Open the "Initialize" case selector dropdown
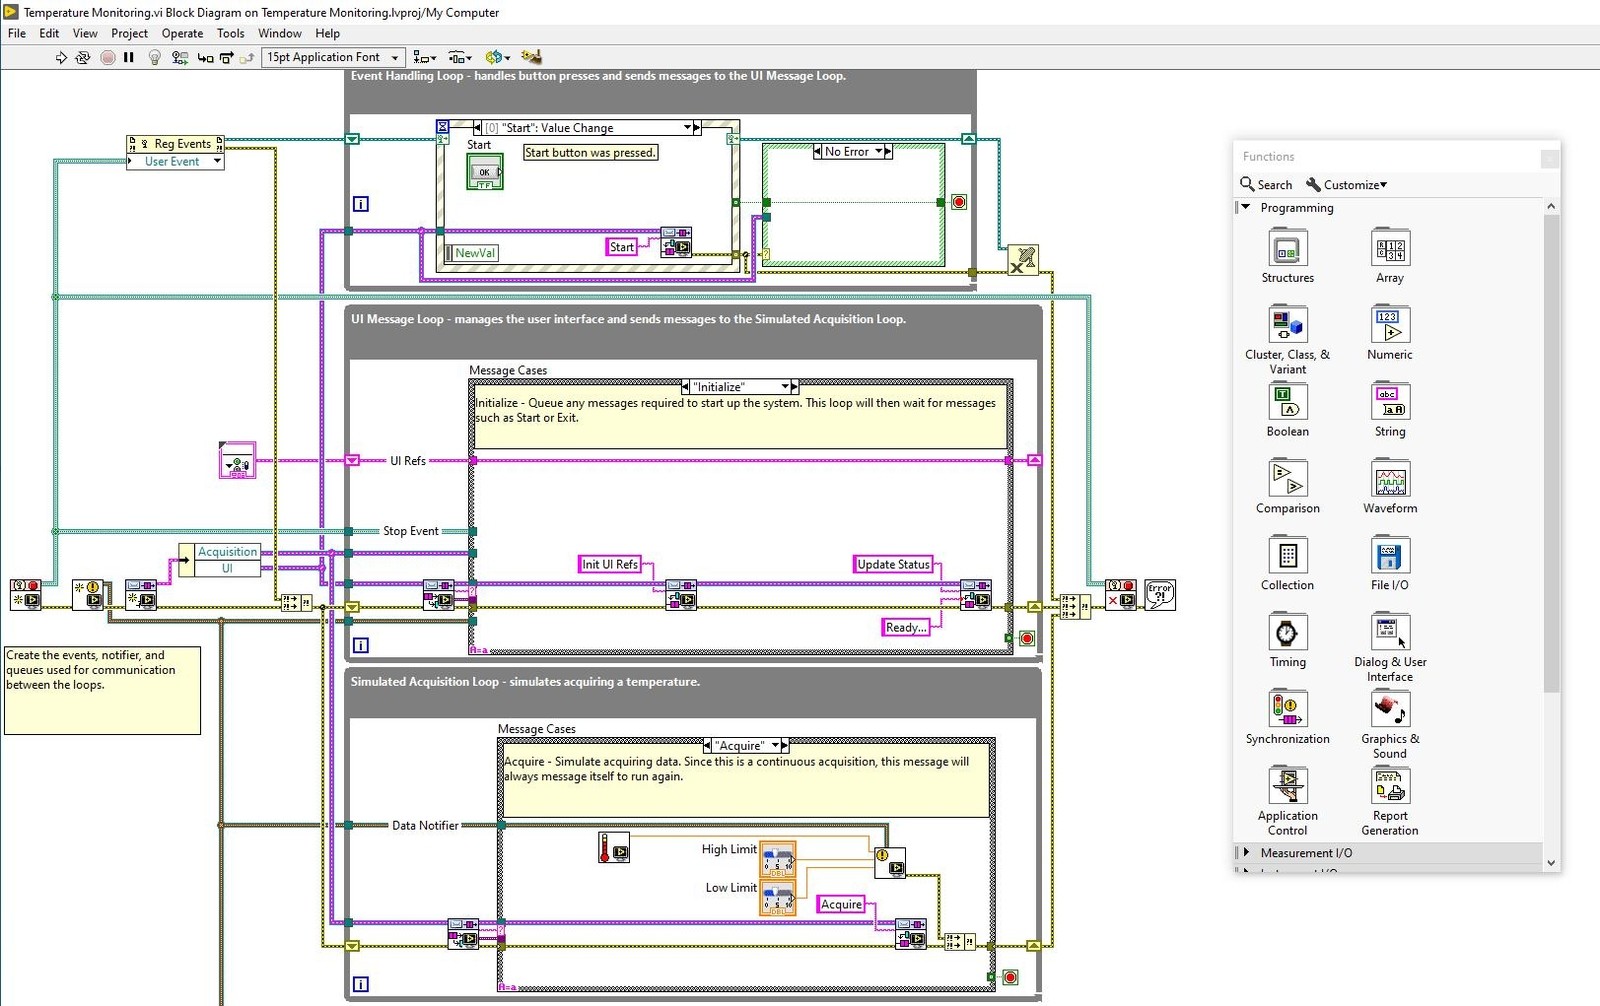Screen dimensions: 1600x1006 [x=785, y=387]
